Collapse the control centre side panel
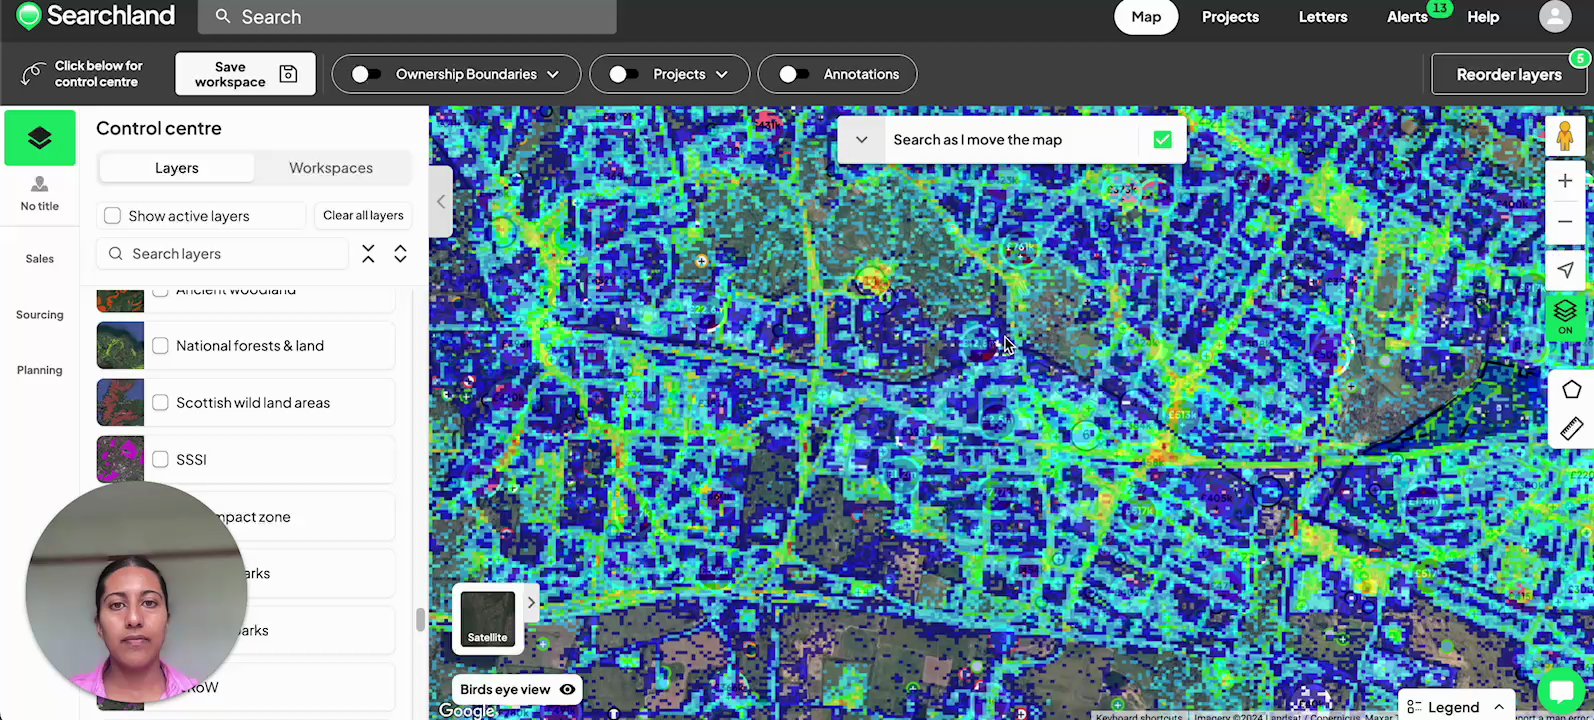Screen dimensions: 1594x720 [441, 202]
